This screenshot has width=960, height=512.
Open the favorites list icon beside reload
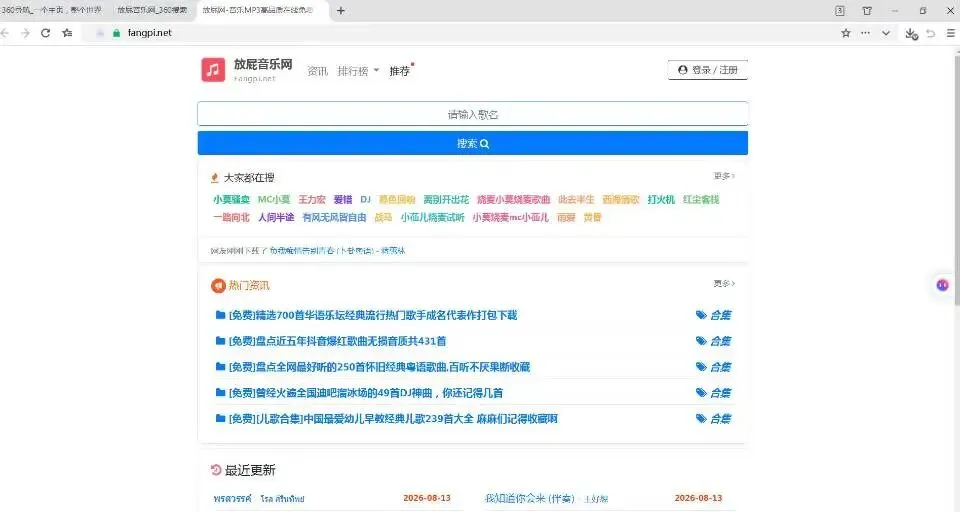pyautogui.click(x=67, y=33)
